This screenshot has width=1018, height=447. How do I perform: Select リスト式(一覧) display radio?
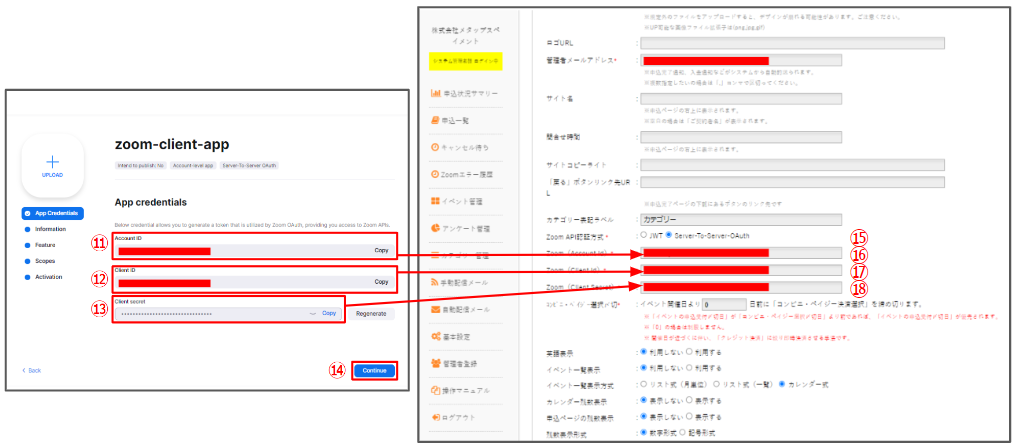tap(717, 384)
